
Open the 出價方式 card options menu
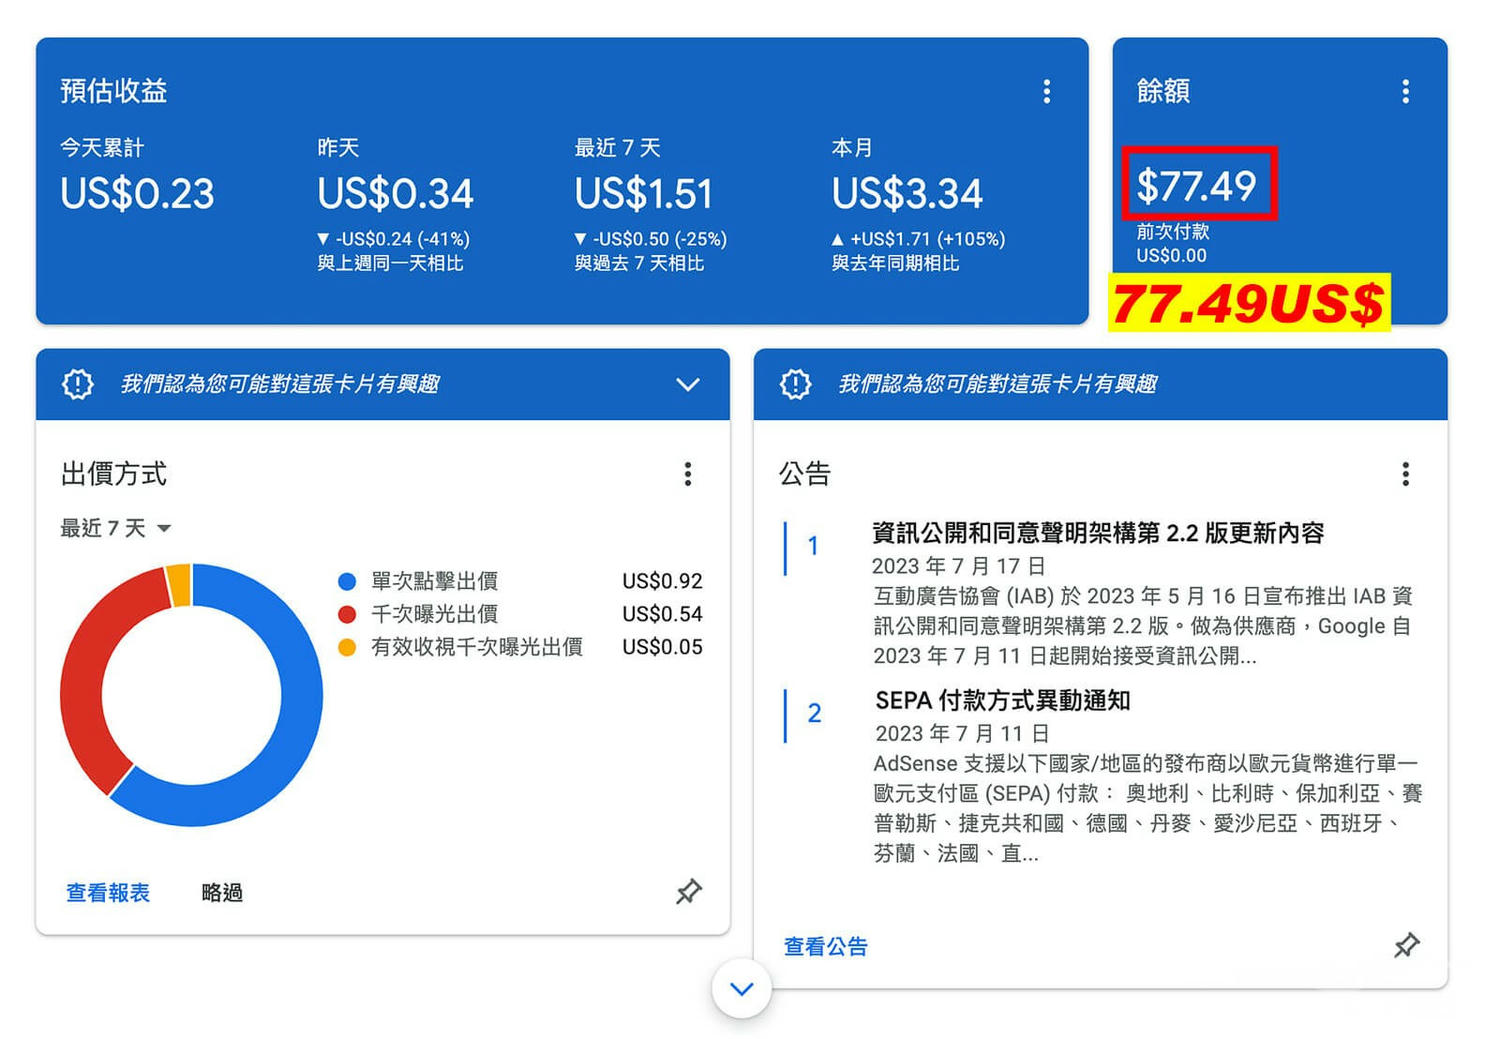pyautogui.click(x=688, y=475)
